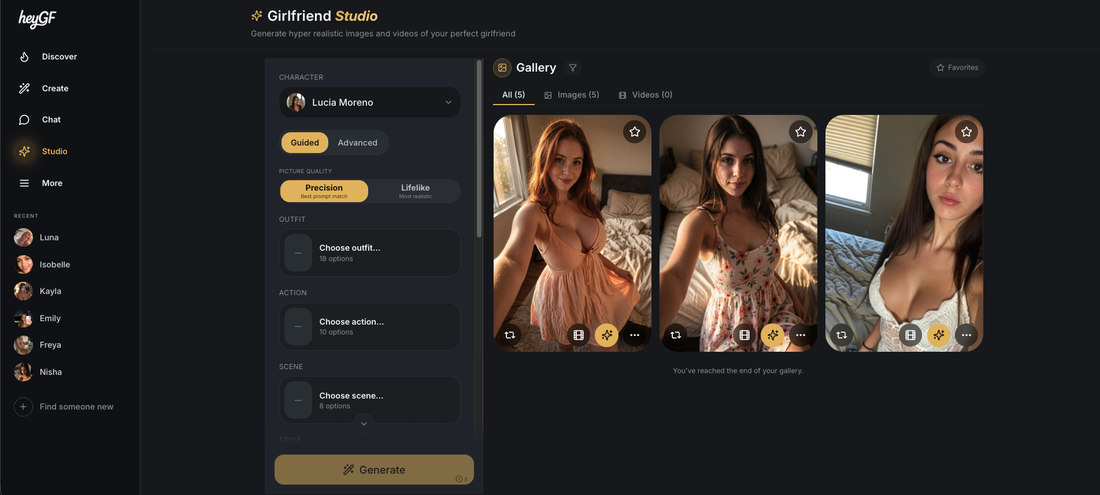Viewport: 1100px width, 495px height.
Task: Click the heyGF logo
Action: 37,20
